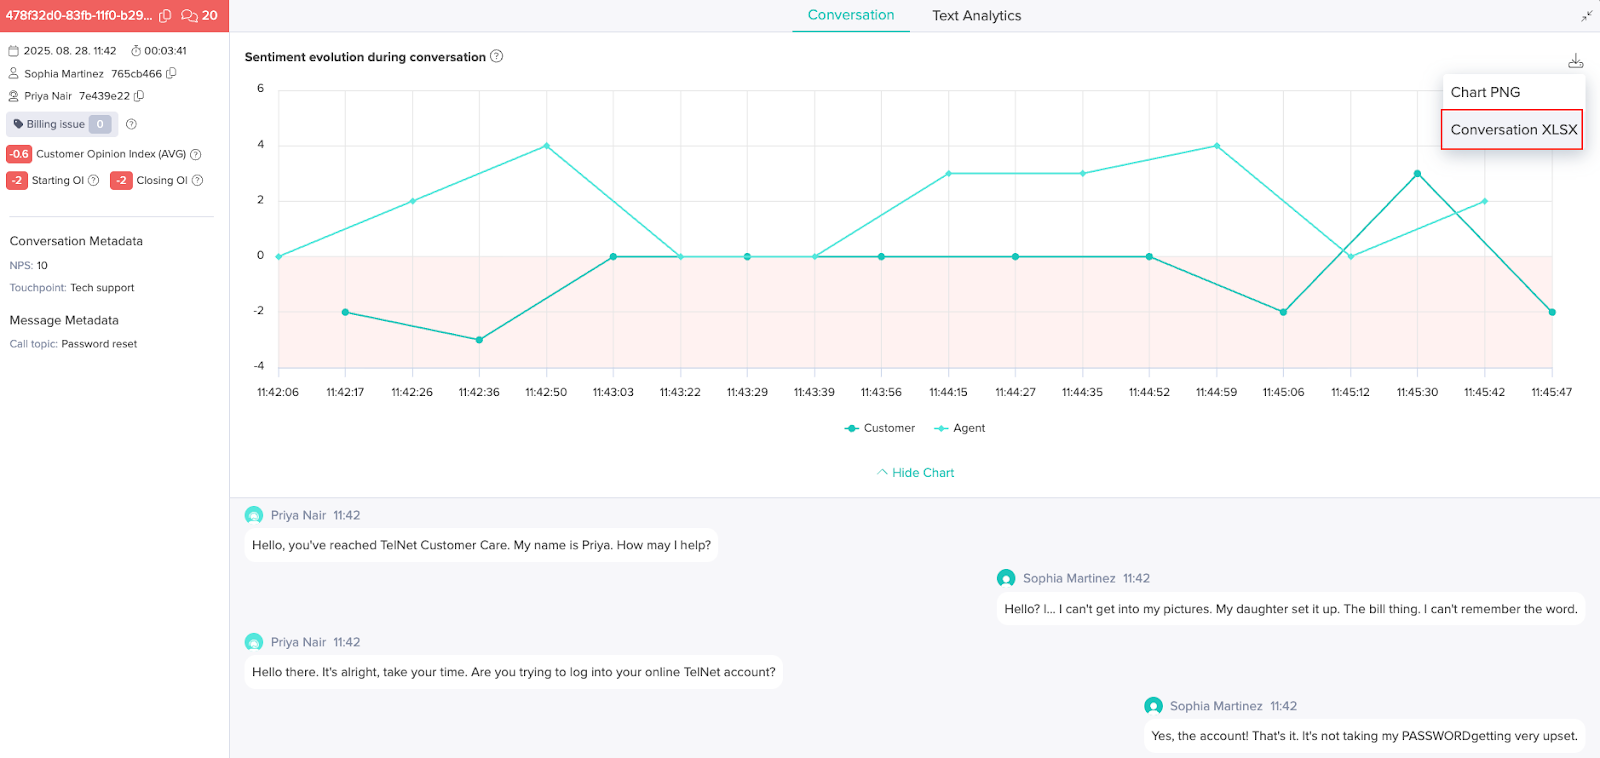Collapse the chart with Hide Chart

(916, 473)
